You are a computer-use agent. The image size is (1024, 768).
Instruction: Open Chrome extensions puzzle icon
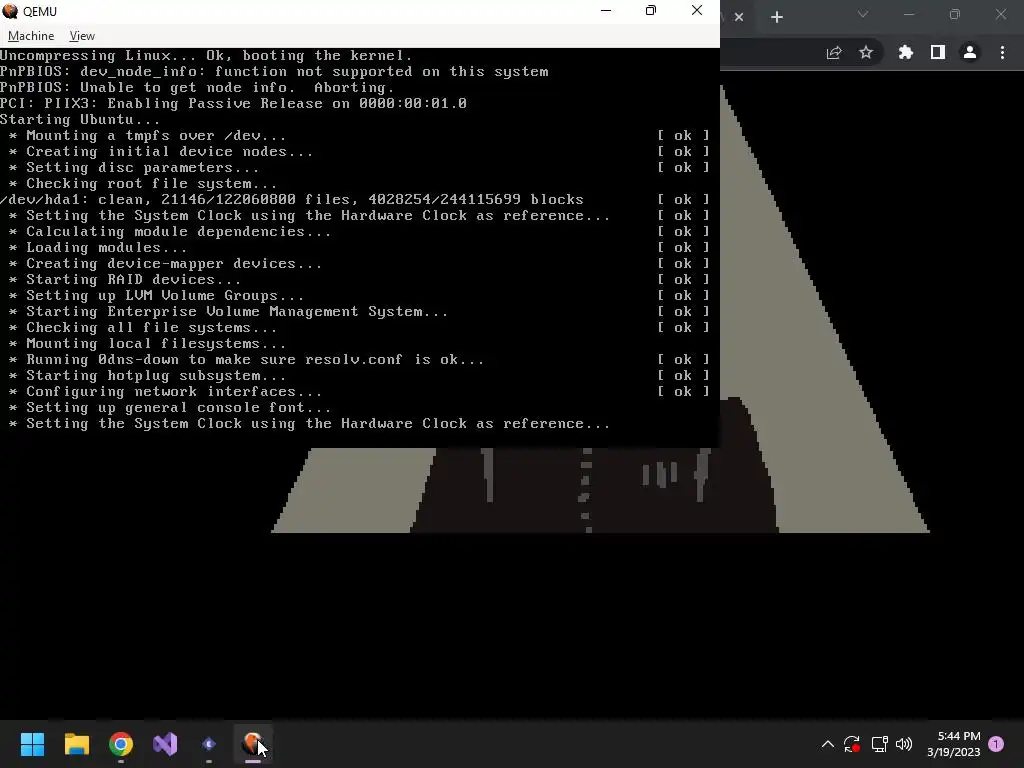(x=906, y=52)
